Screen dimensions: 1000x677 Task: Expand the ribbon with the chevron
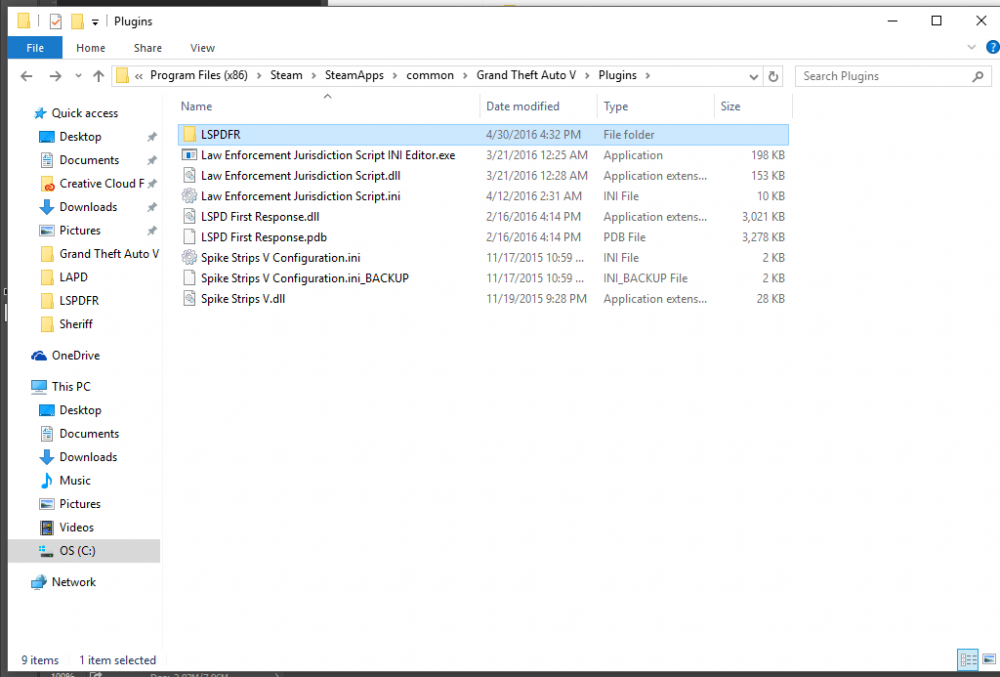click(971, 47)
